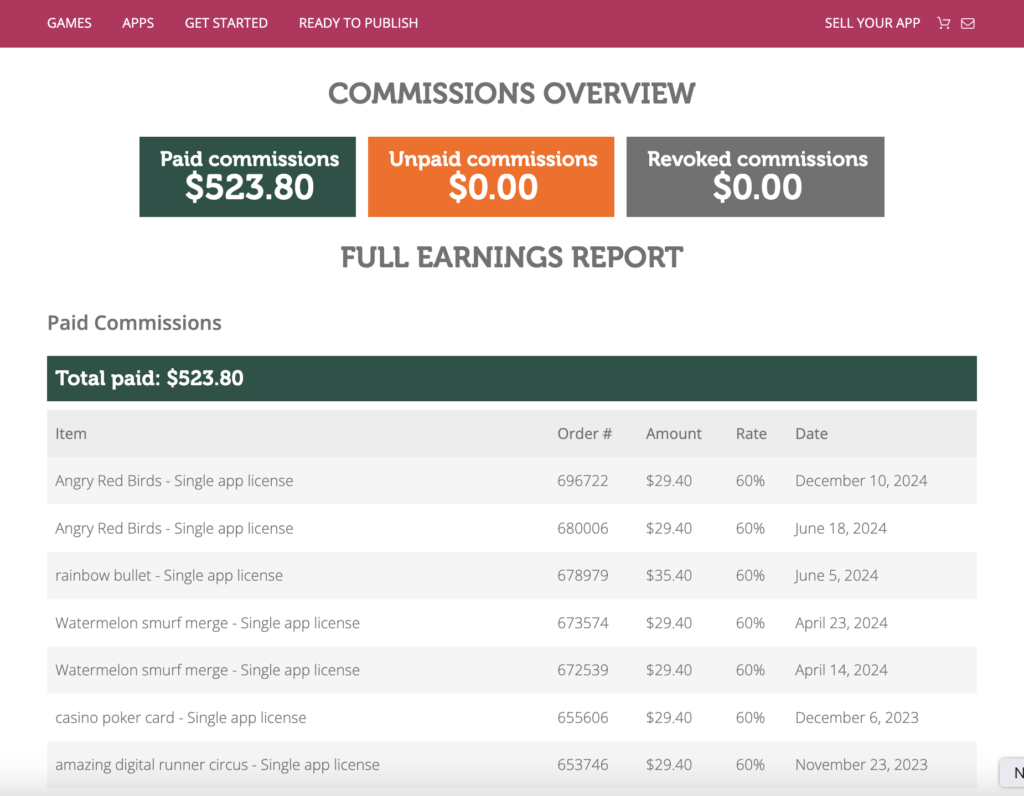Screen dimensions: 1024x796
Task: Click the Total paid summary bar
Action: pyautogui.click(x=511, y=379)
